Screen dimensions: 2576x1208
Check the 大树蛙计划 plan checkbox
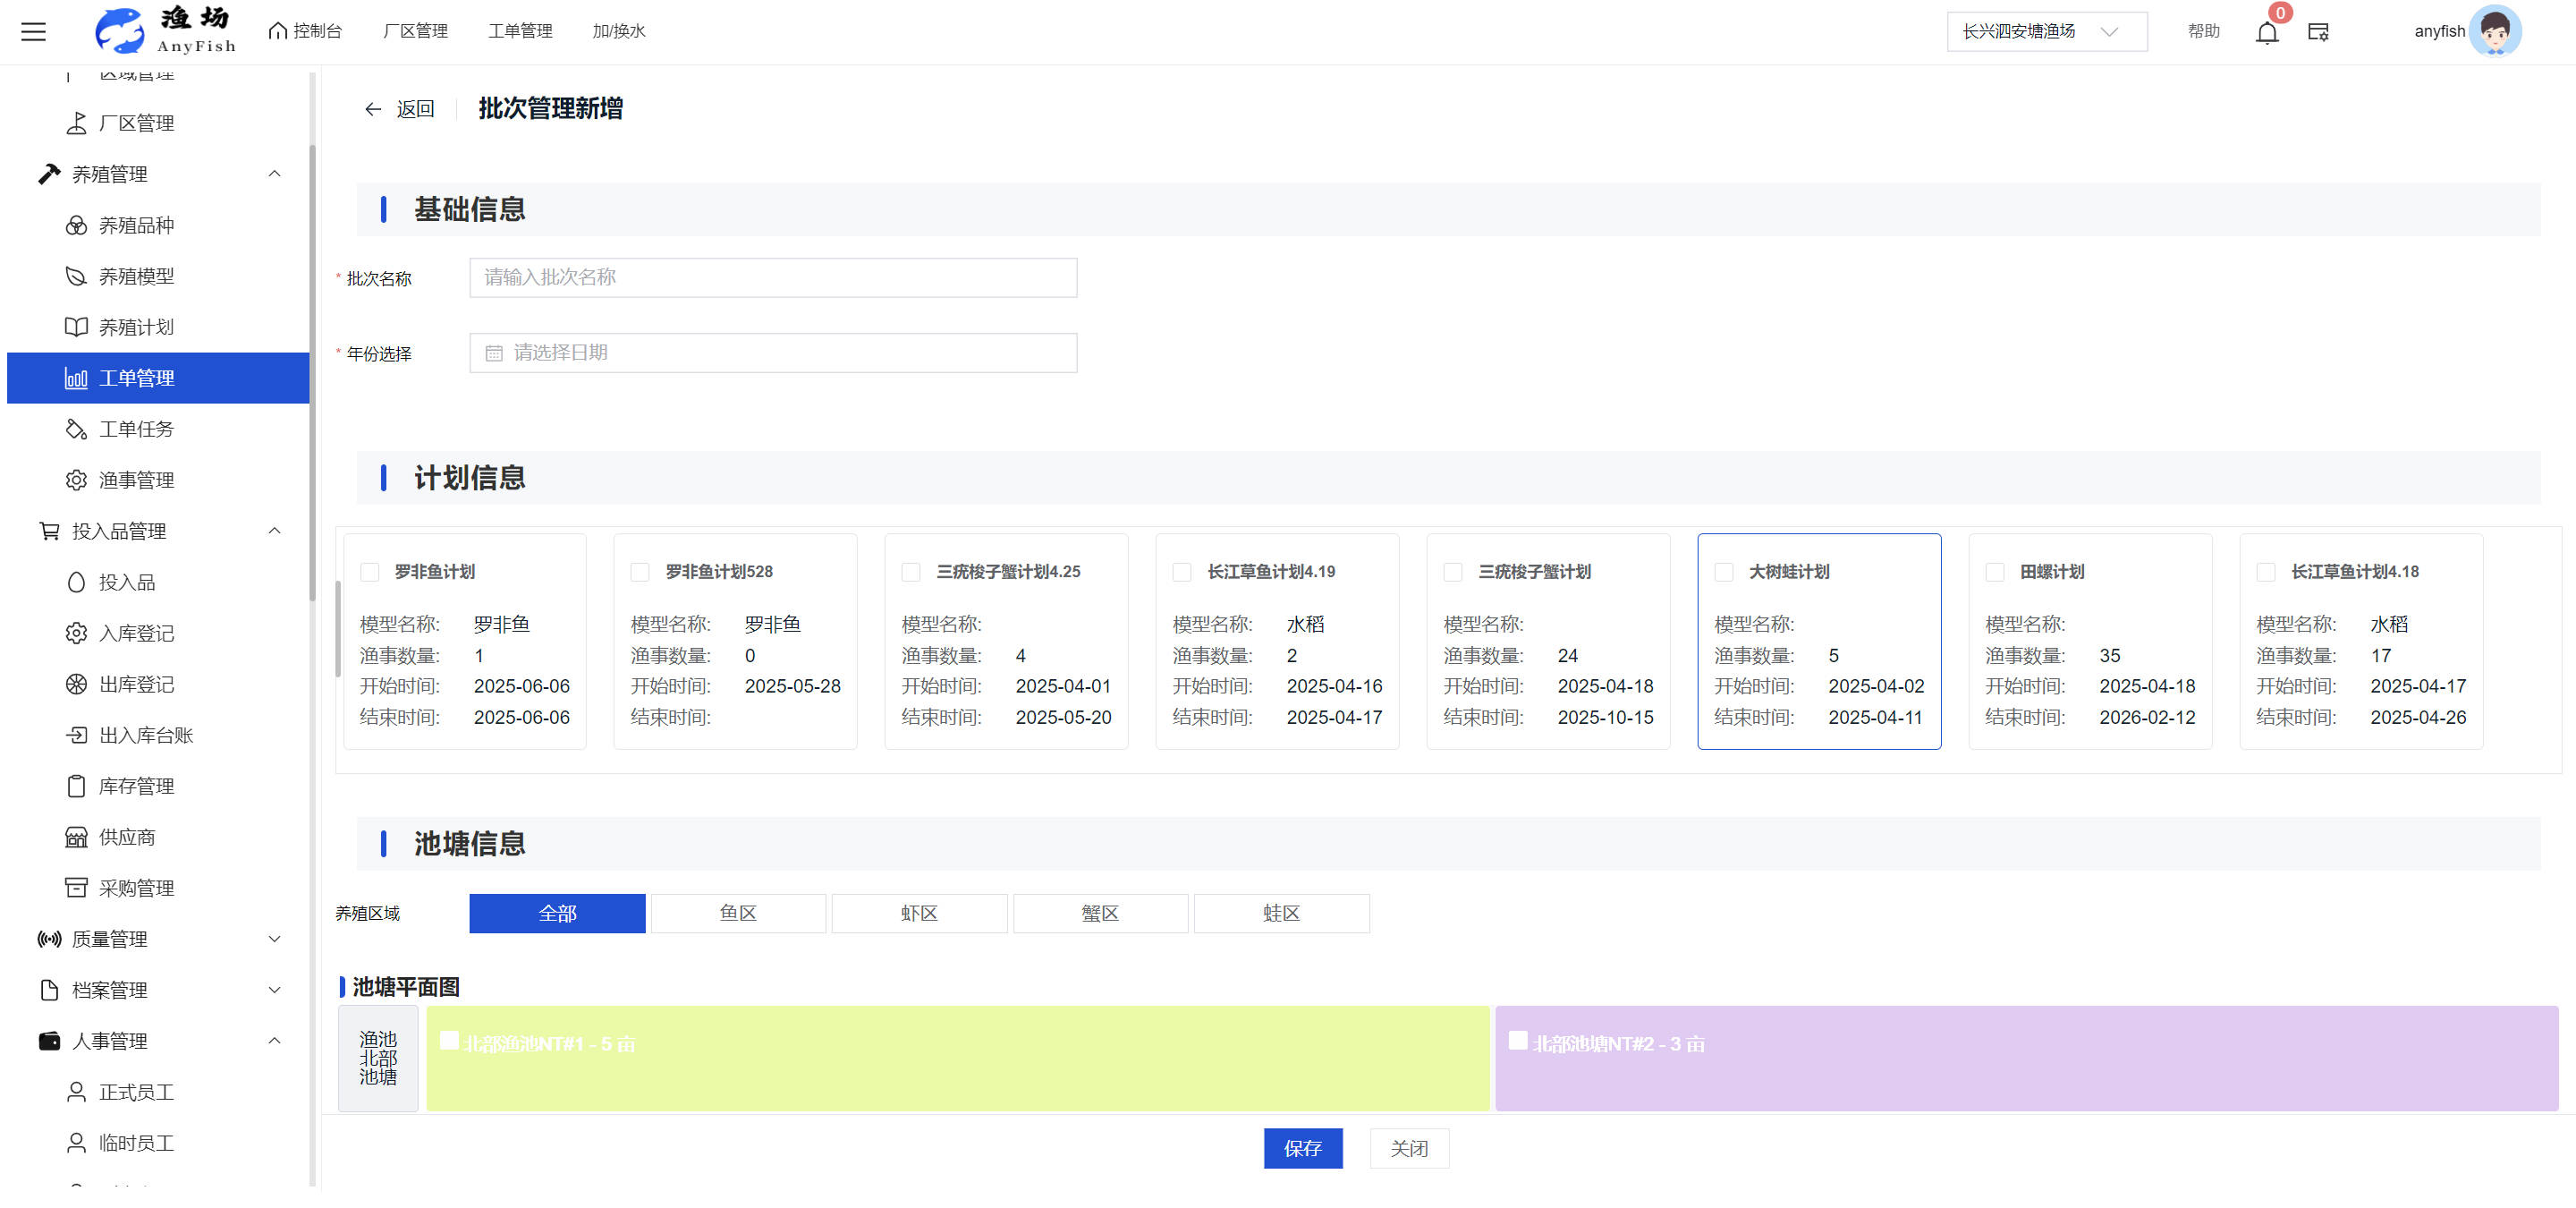[x=1724, y=572]
